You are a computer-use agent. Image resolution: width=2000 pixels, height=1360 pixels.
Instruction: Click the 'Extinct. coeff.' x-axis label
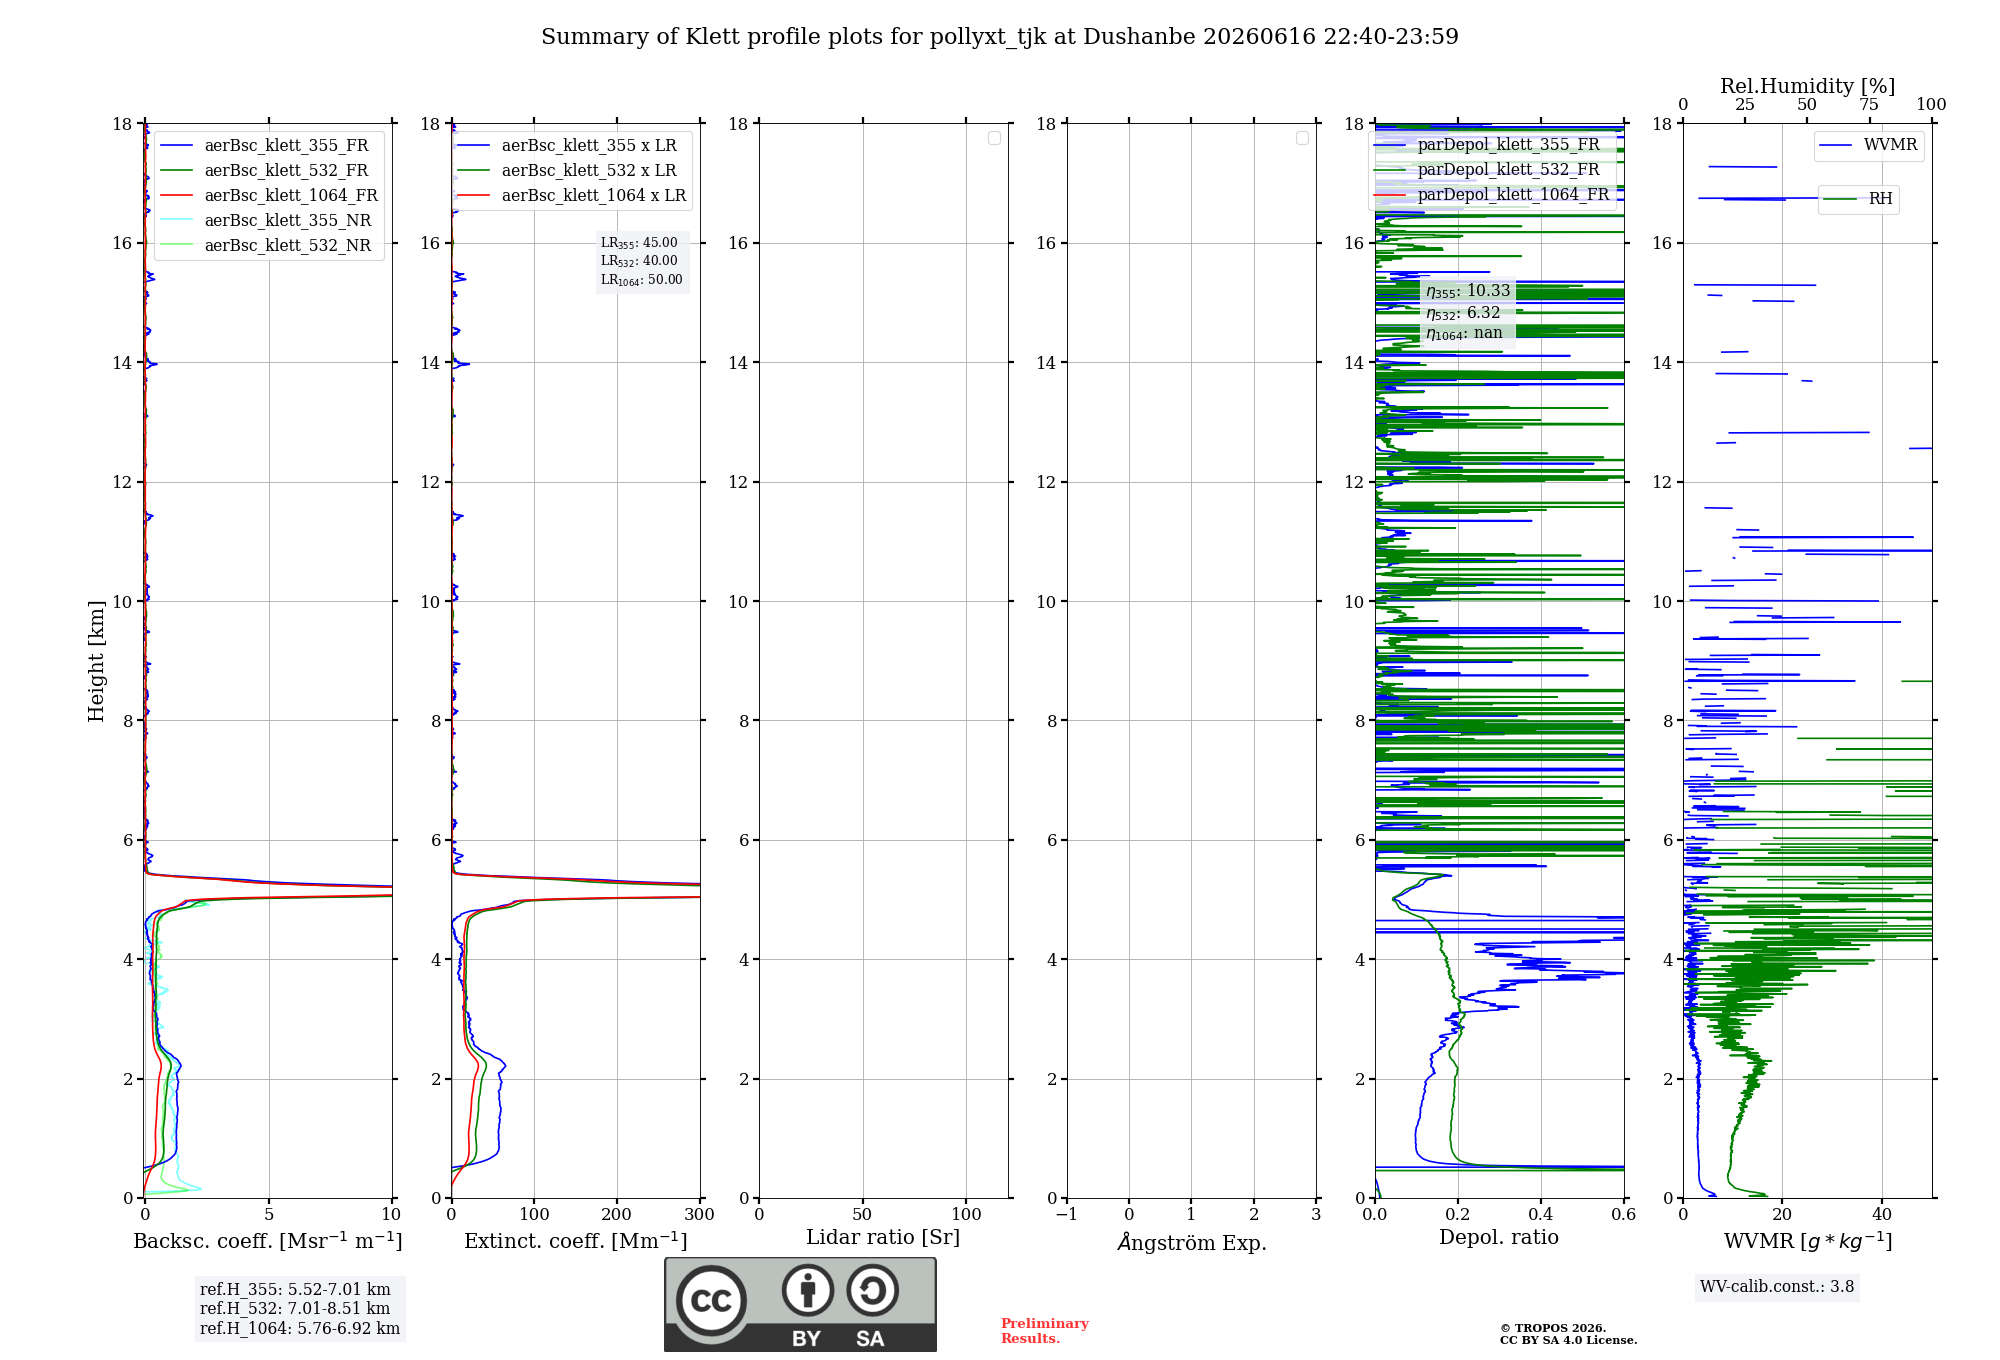[576, 1241]
